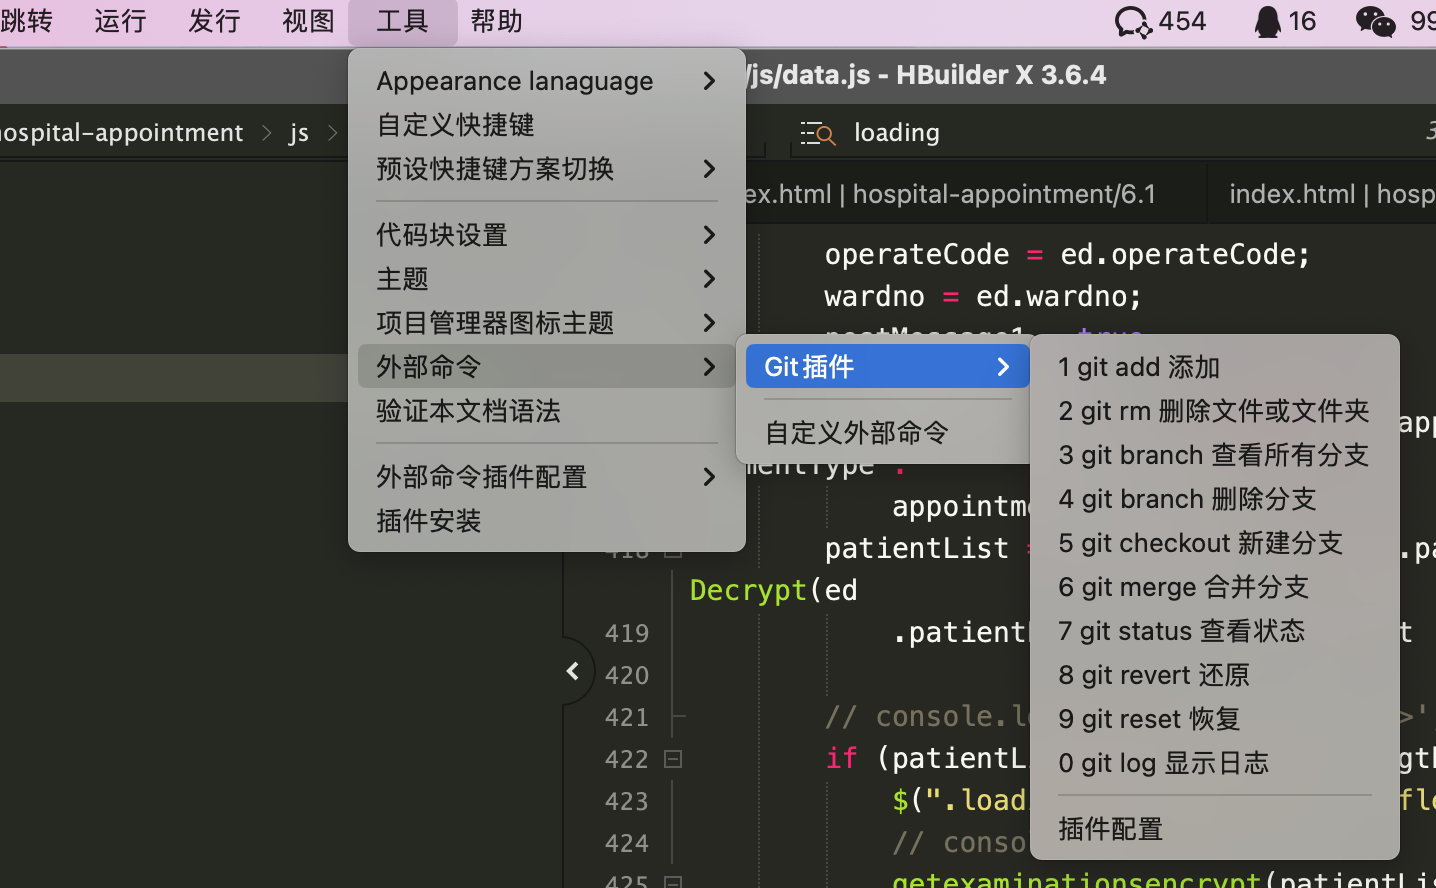Switch to the index.html | hosp tab at the right

point(1322,194)
